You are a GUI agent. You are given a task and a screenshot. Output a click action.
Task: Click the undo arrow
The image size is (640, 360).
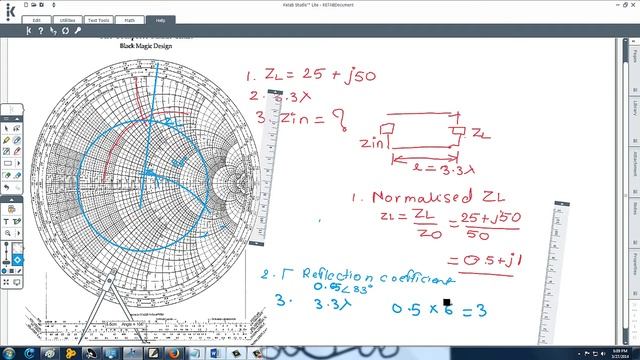pos(7,188)
